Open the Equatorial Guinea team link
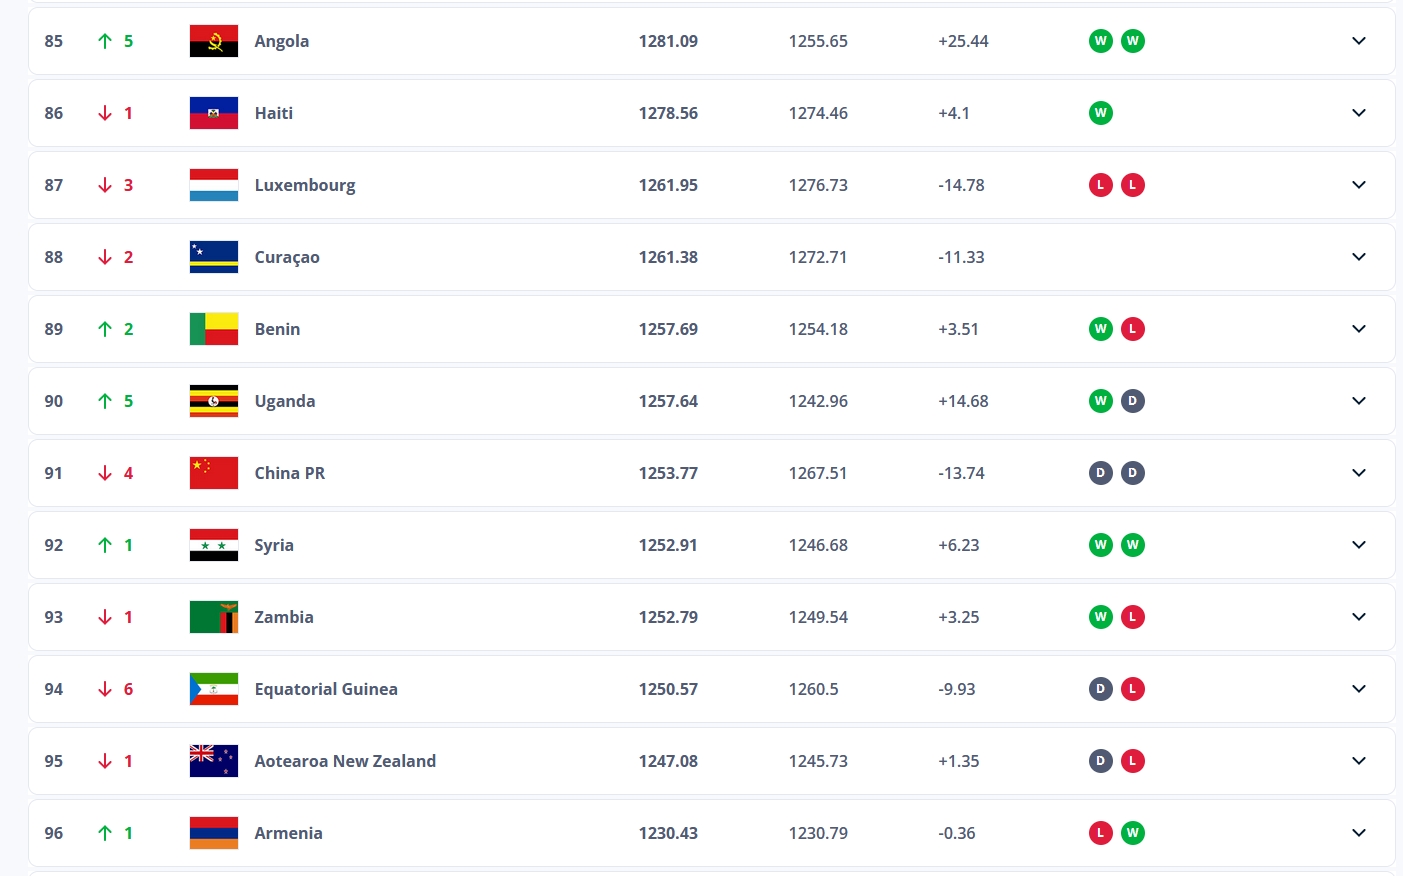 click(x=326, y=689)
